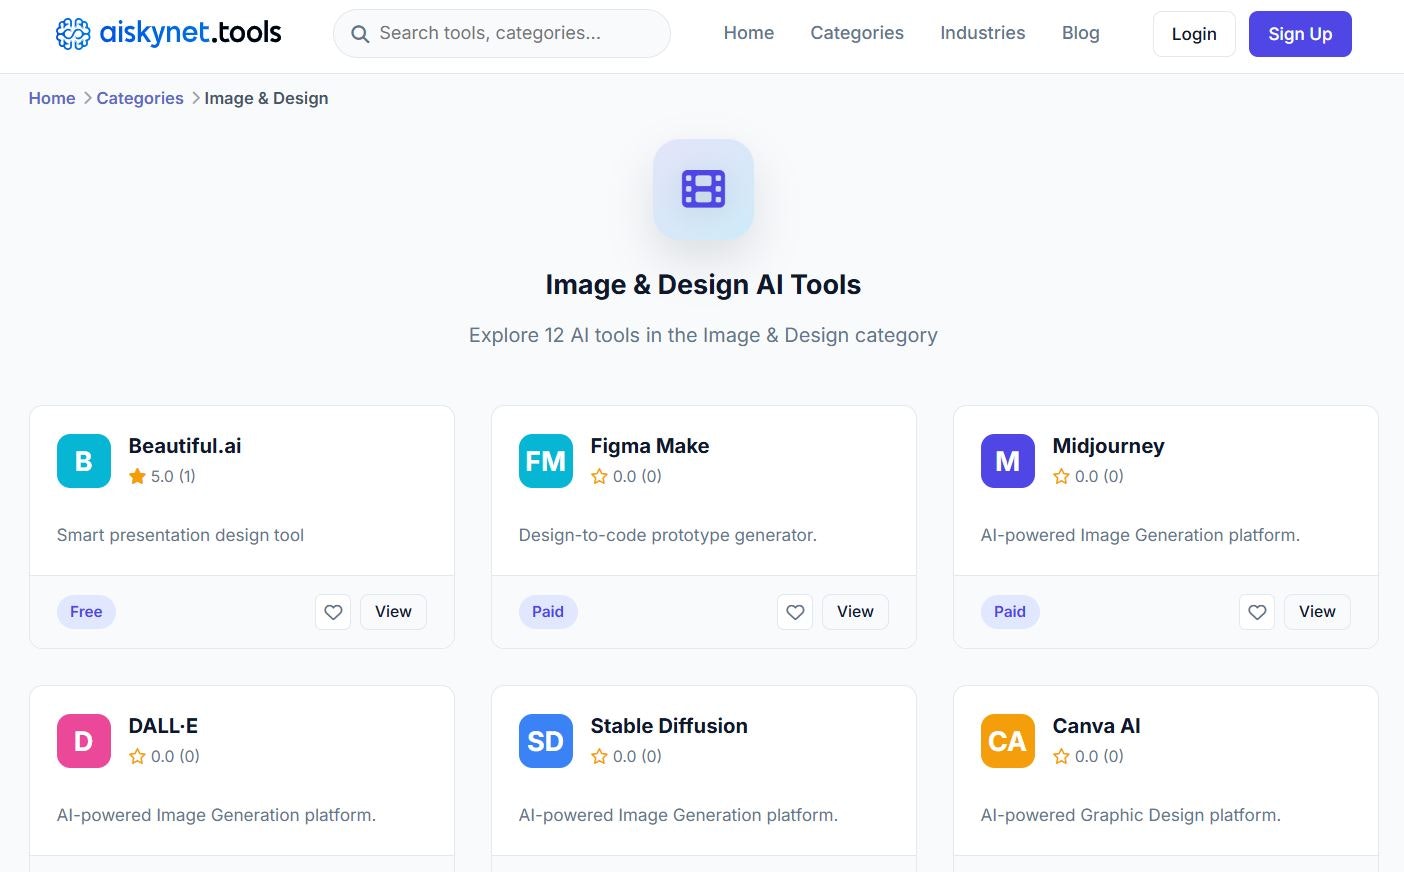Image resolution: width=1404 pixels, height=872 pixels.
Task: View the Midjourney tool details
Action: coord(1317,612)
